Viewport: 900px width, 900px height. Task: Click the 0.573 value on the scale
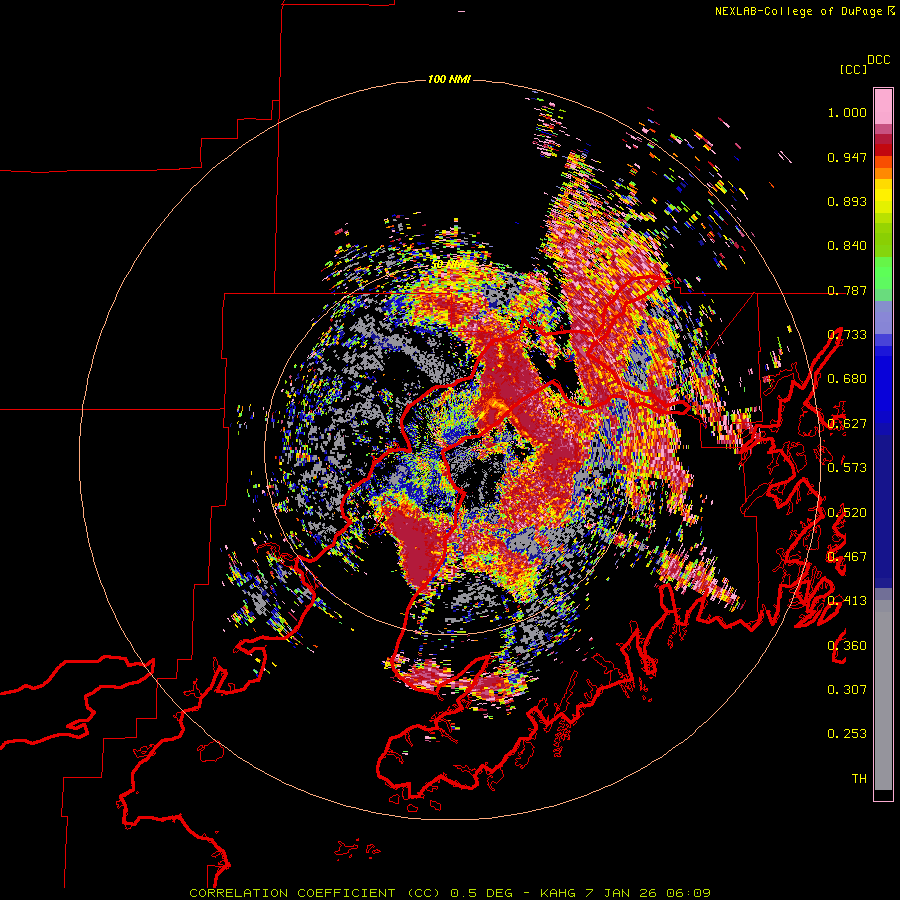coord(847,467)
